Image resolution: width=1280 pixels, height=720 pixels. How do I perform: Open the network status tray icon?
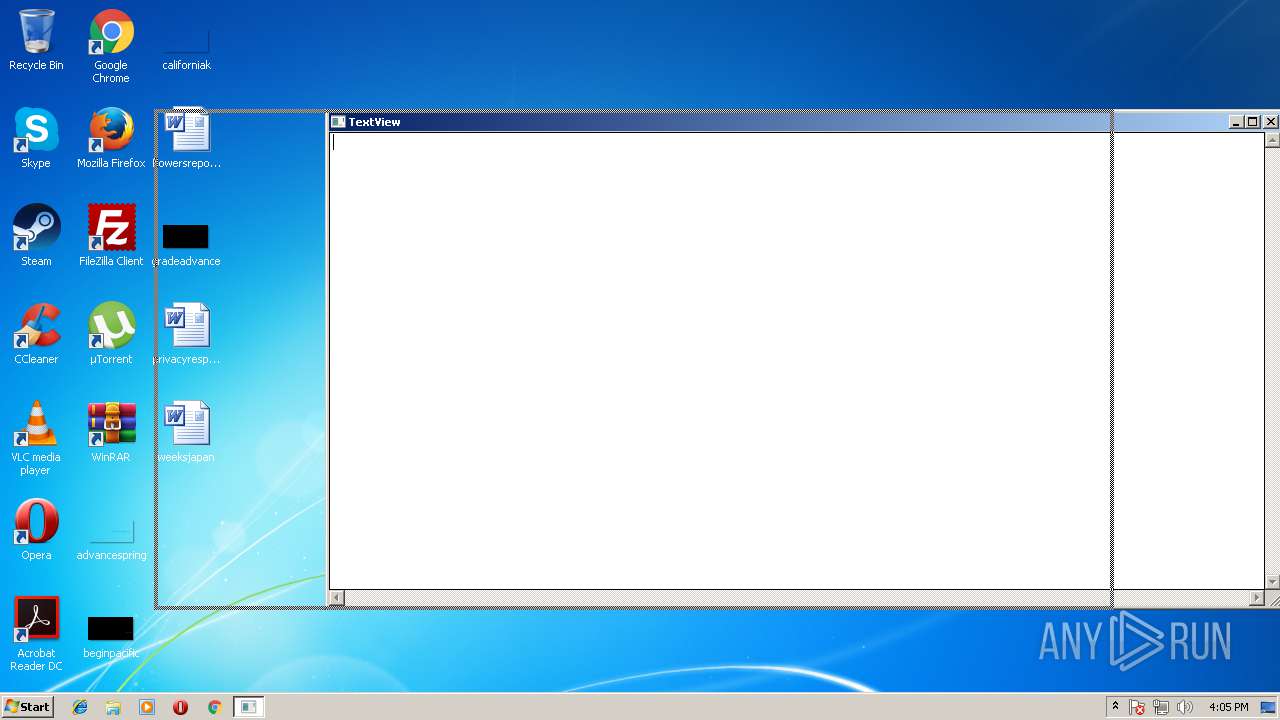(1161, 707)
